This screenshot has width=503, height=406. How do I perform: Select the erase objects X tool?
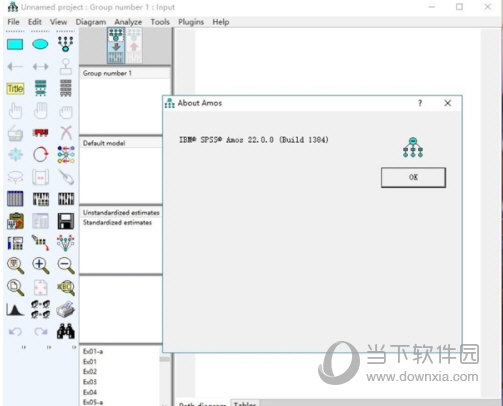point(66,133)
